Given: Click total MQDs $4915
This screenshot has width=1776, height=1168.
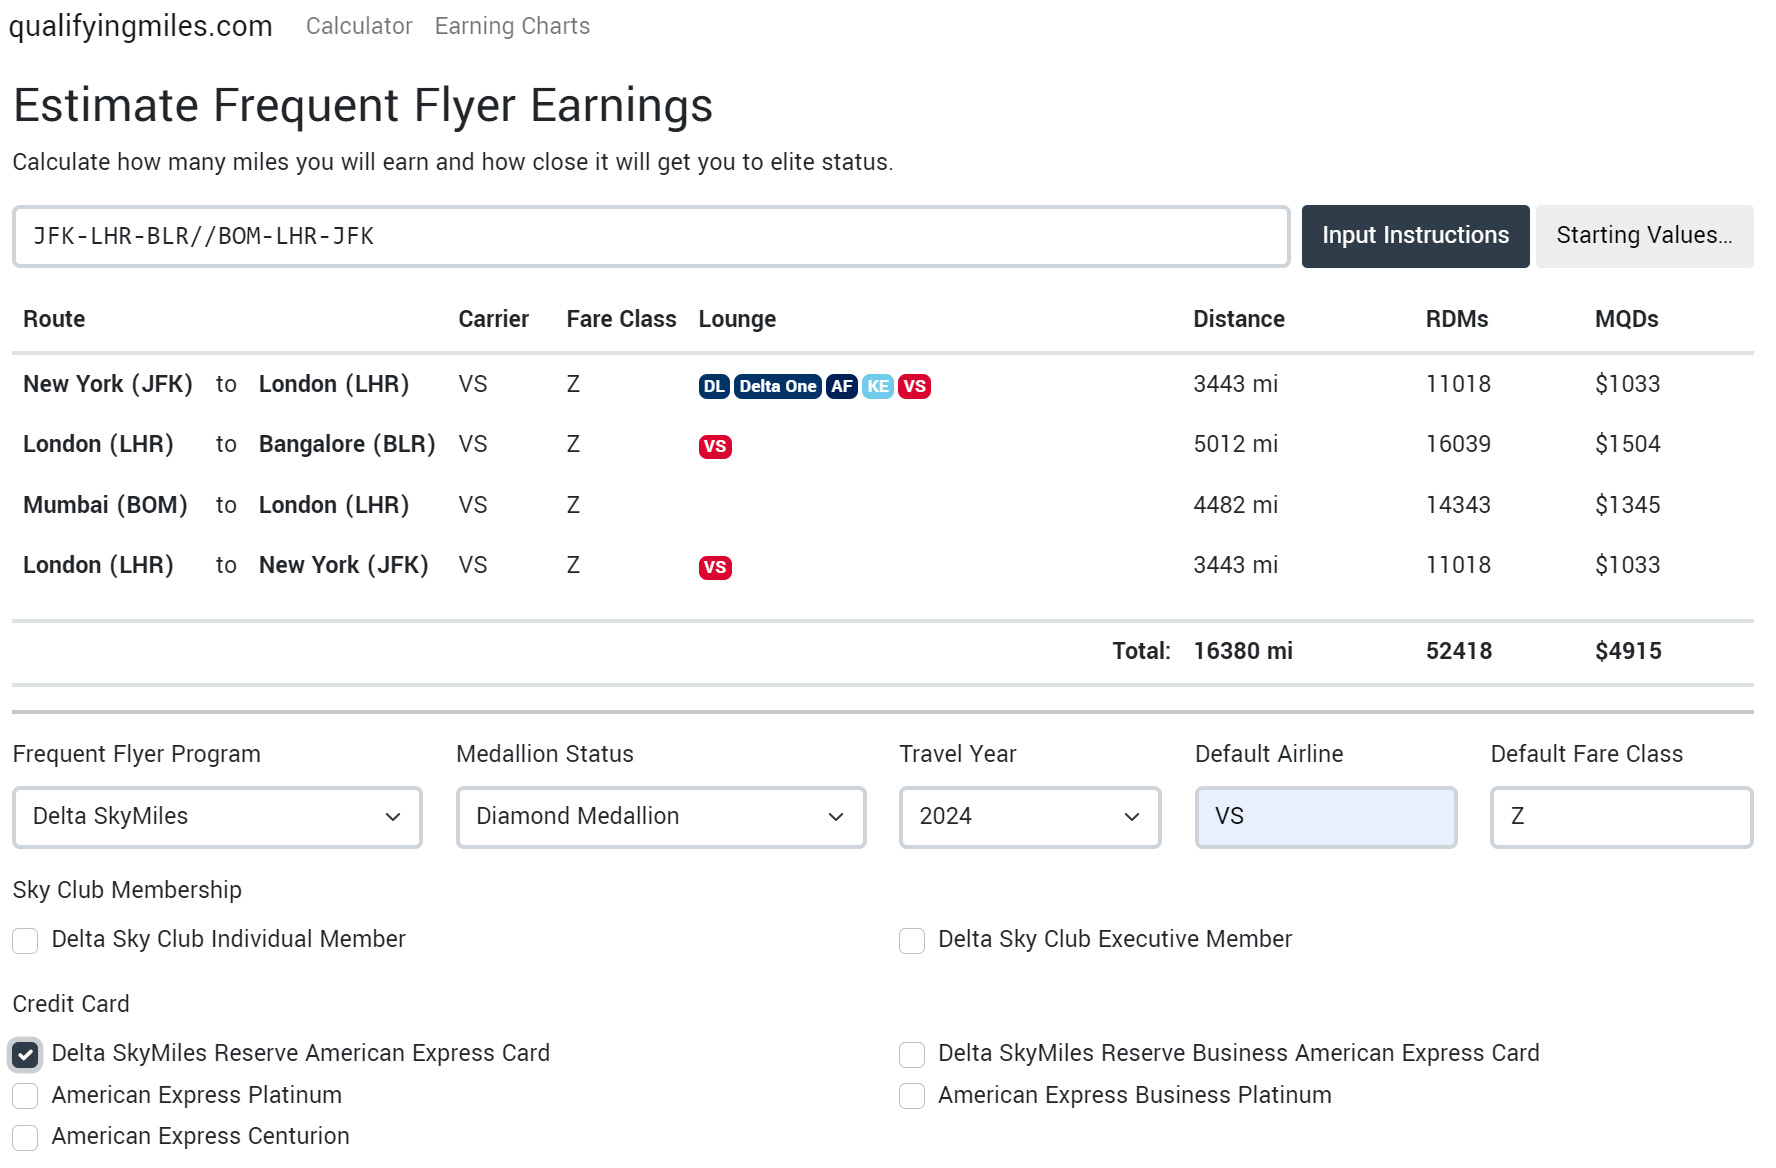Looking at the screenshot, I should tap(1628, 651).
